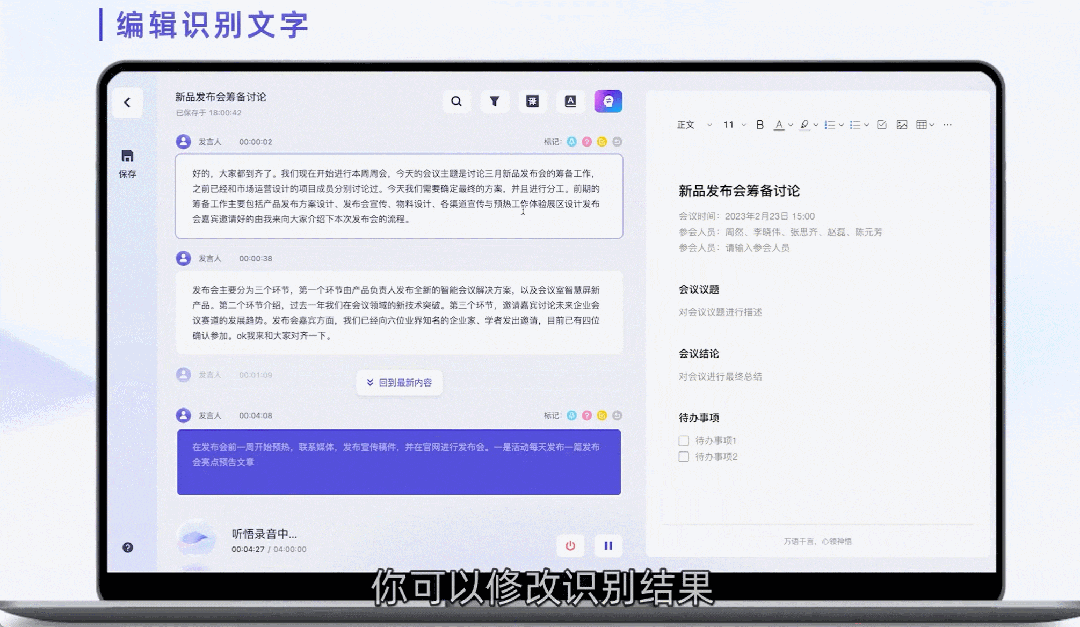Click the 会议议题 heading
The image size is (1080, 627).
click(x=698, y=289)
